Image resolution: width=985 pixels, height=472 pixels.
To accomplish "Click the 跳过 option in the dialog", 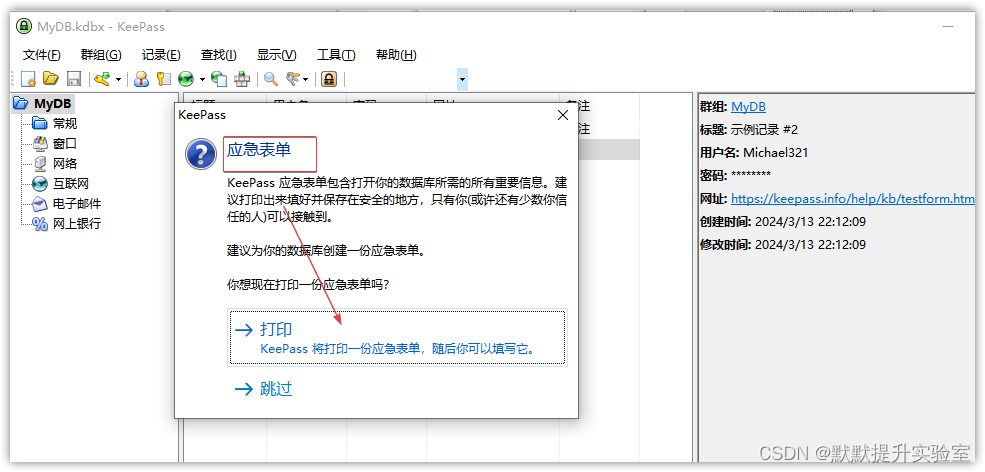I will [x=263, y=389].
